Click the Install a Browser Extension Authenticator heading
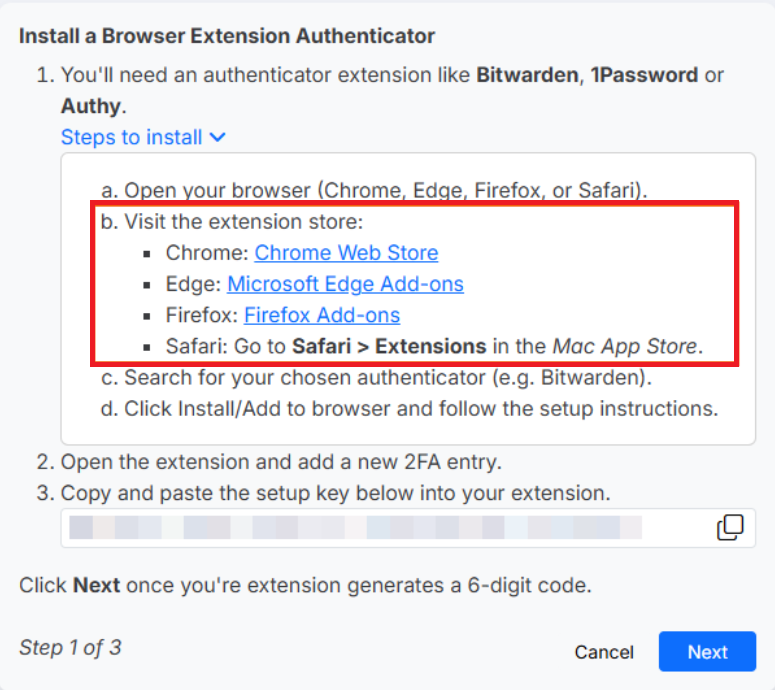 (x=227, y=36)
